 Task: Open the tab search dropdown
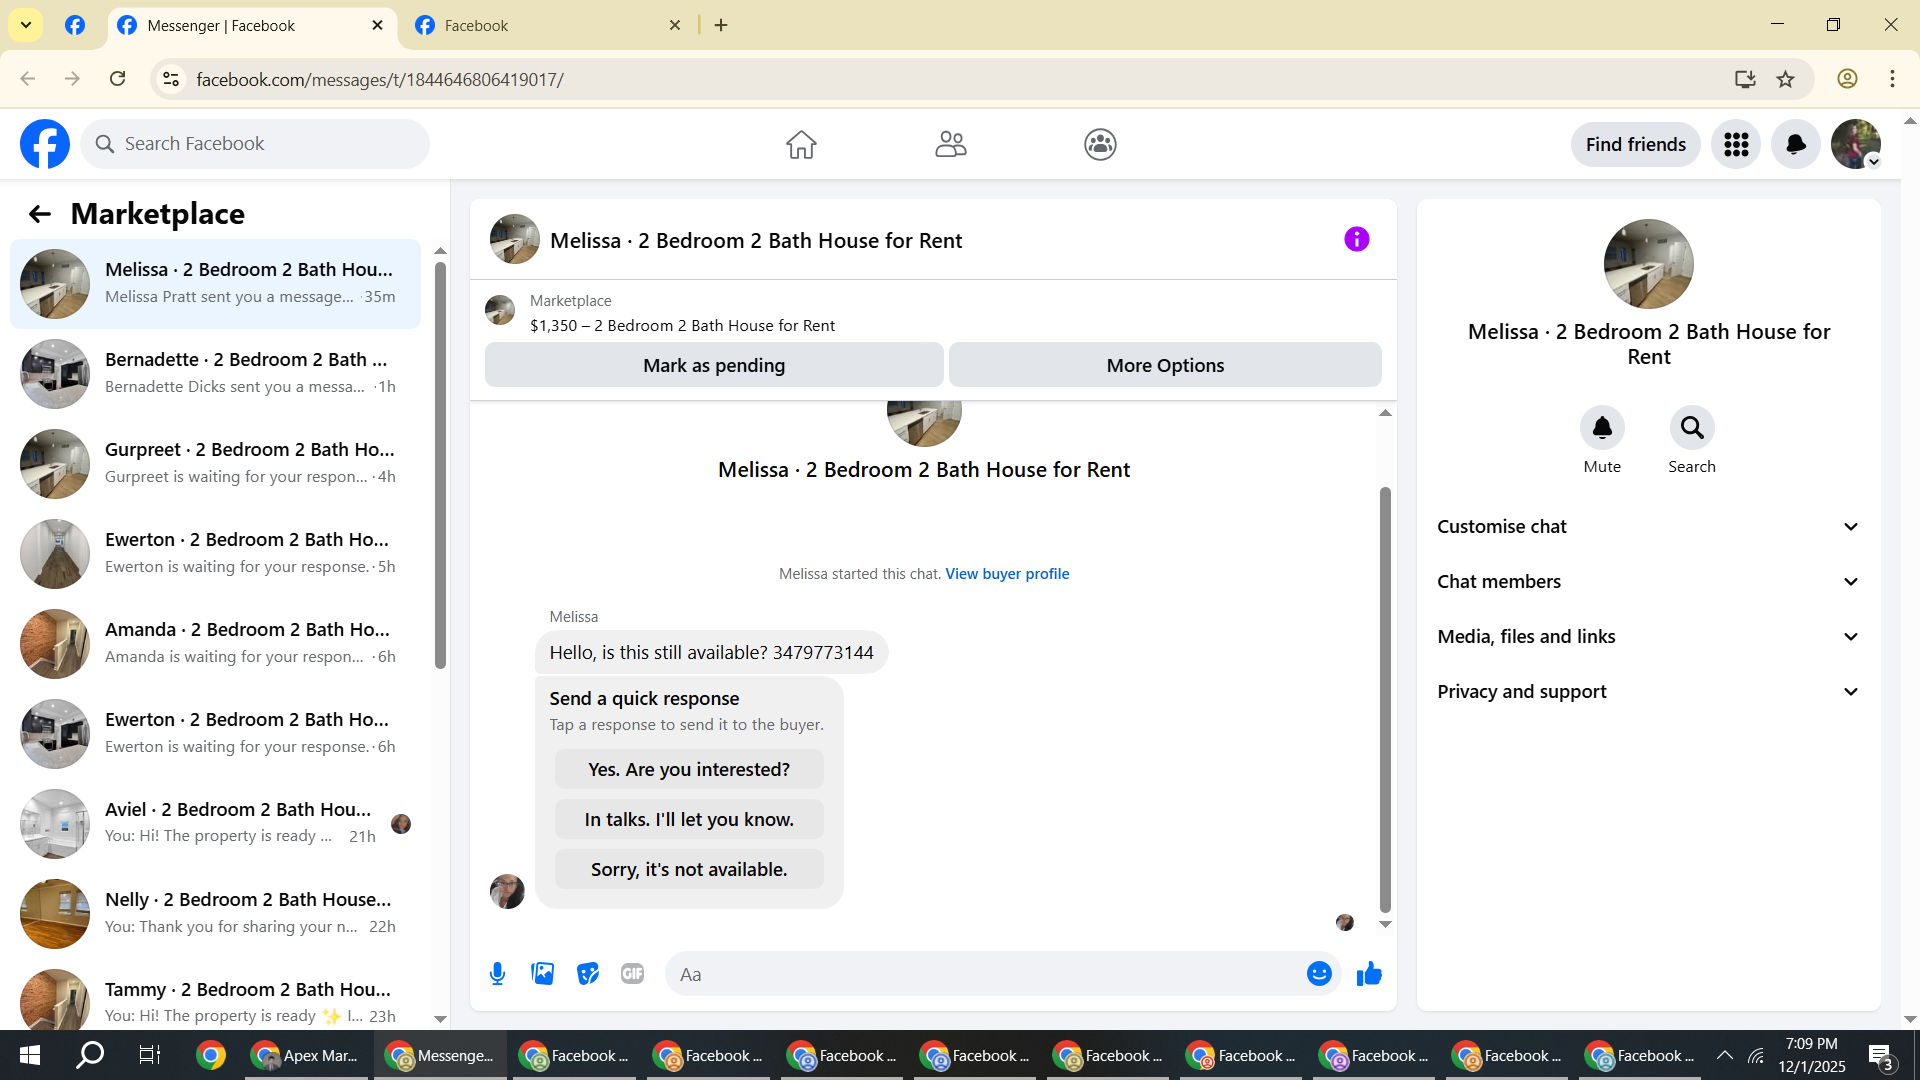coord(26,25)
